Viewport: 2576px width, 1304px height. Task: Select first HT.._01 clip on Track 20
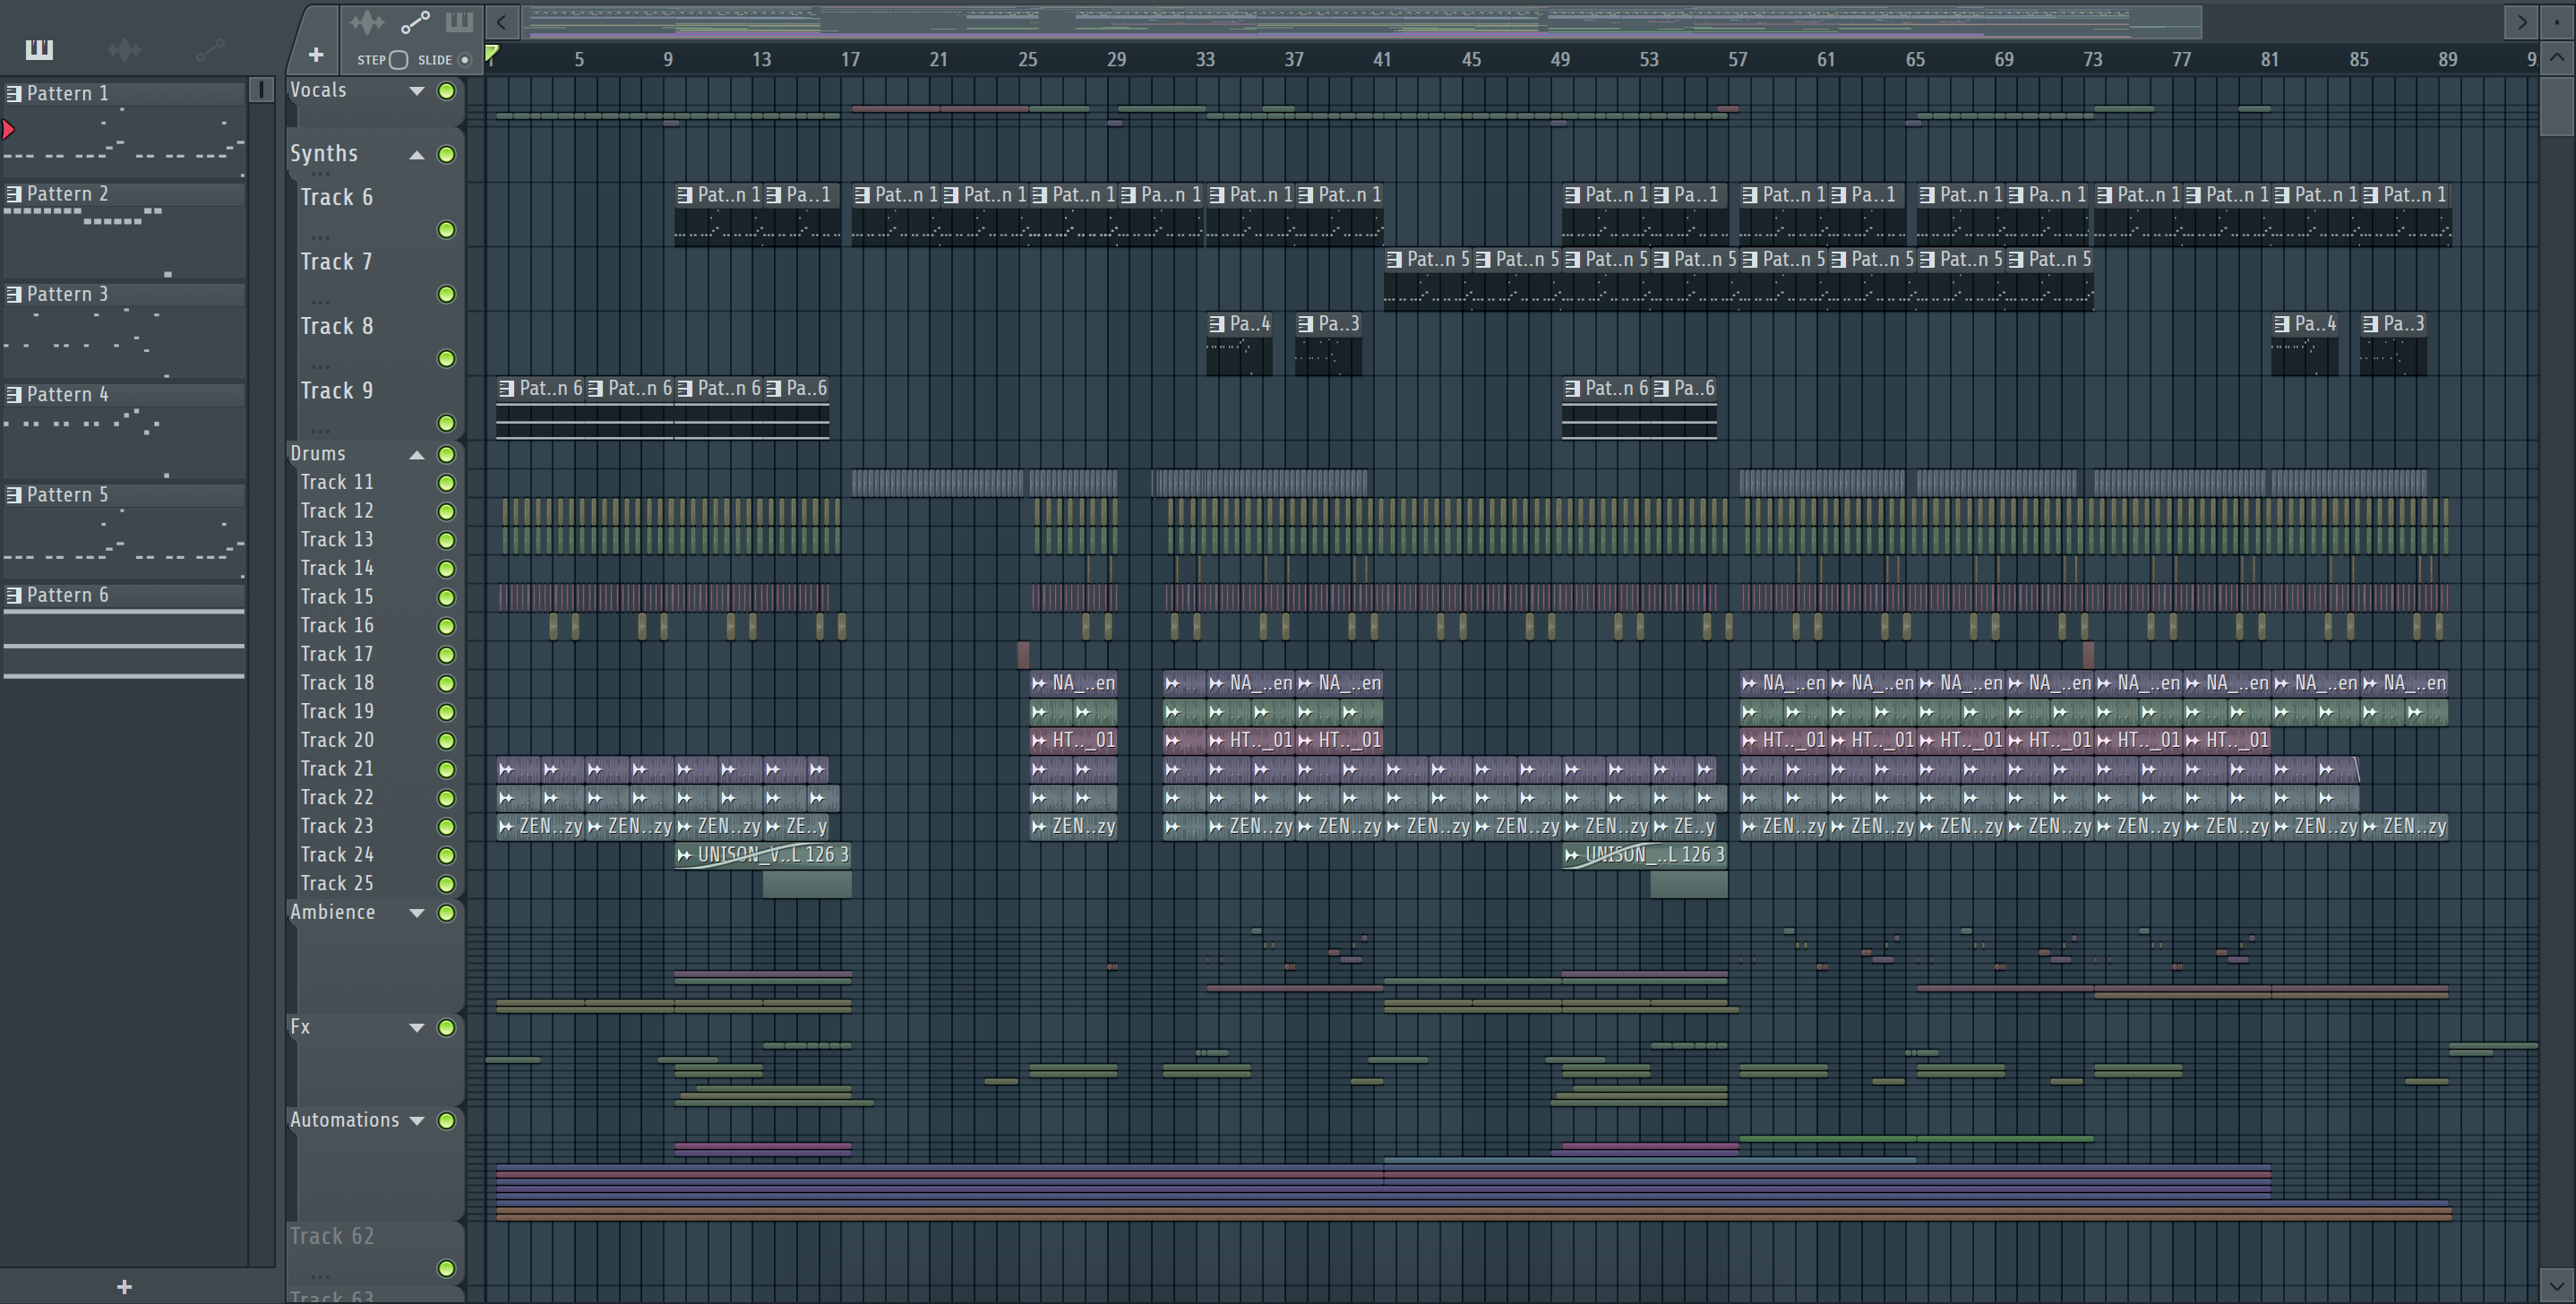1074,740
